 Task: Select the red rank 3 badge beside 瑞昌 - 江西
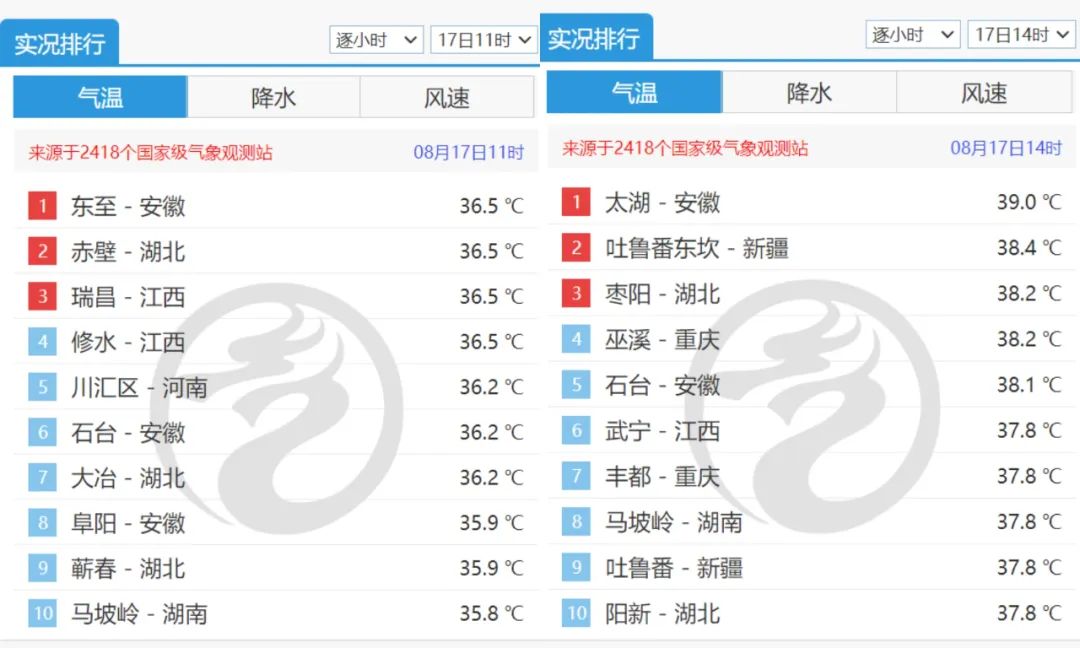(42, 297)
